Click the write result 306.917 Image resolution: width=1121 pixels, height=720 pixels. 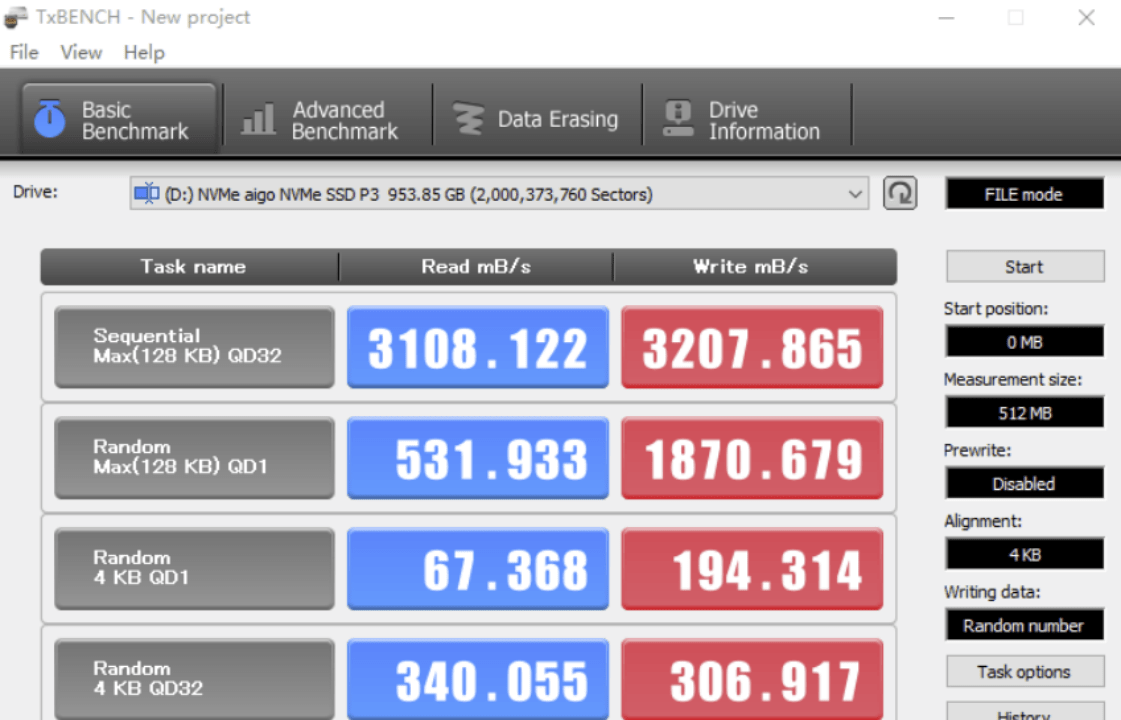pyautogui.click(x=752, y=679)
